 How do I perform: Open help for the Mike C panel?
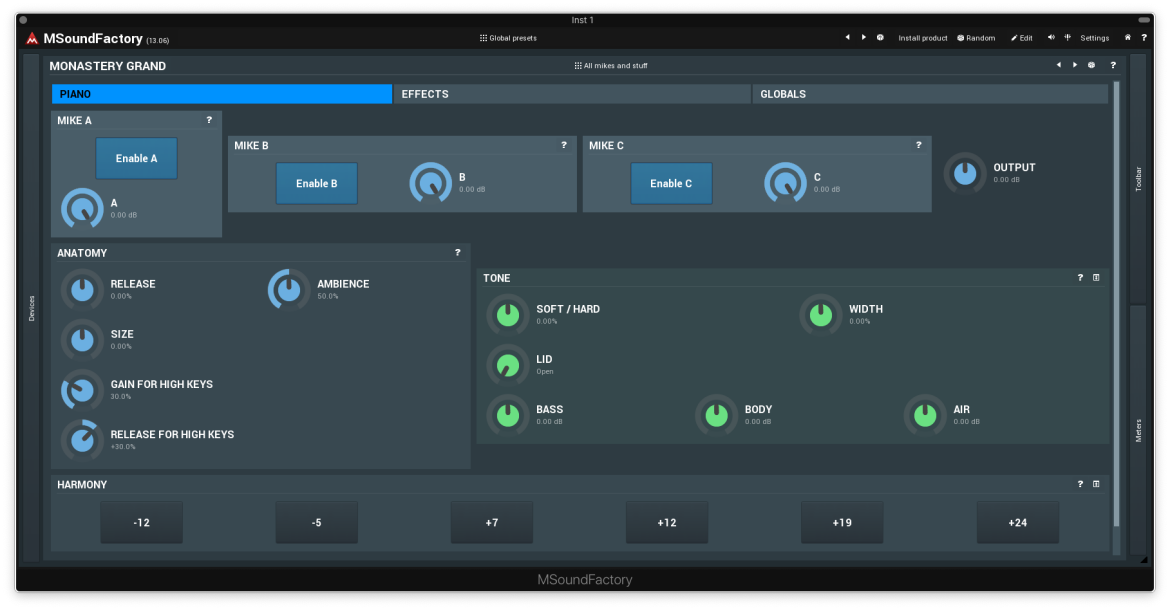(919, 145)
